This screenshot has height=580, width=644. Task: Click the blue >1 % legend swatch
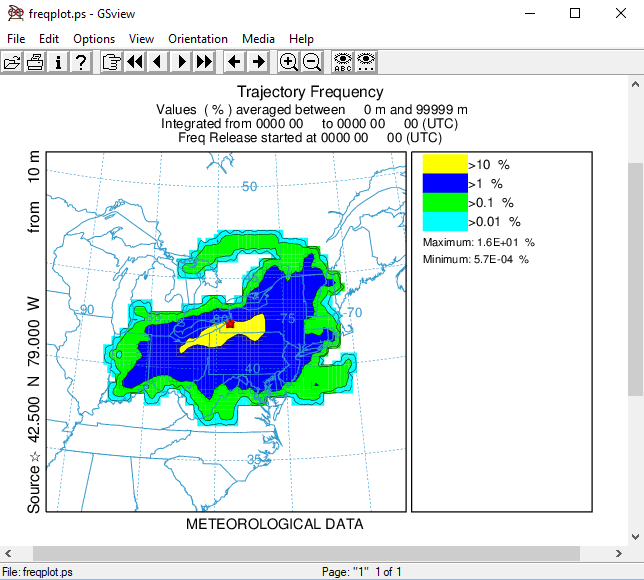445,183
